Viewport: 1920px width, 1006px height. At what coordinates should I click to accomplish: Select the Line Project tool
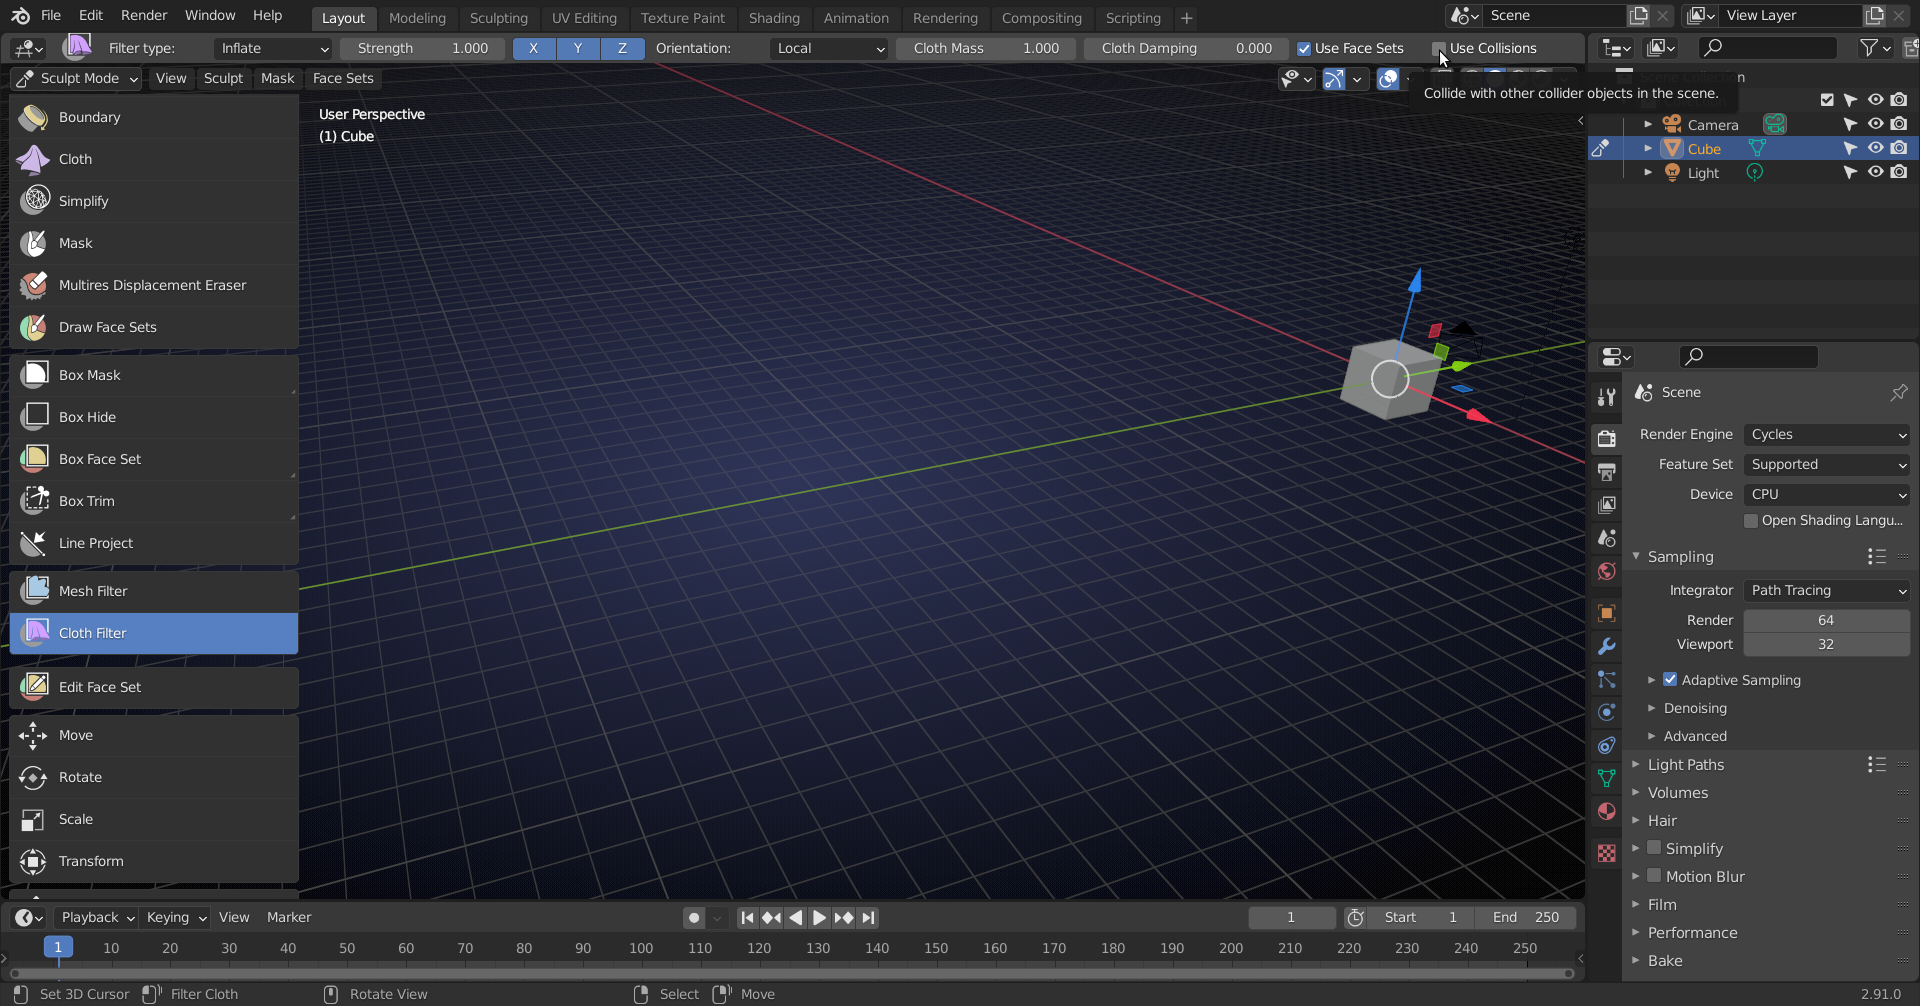click(x=95, y=543)
